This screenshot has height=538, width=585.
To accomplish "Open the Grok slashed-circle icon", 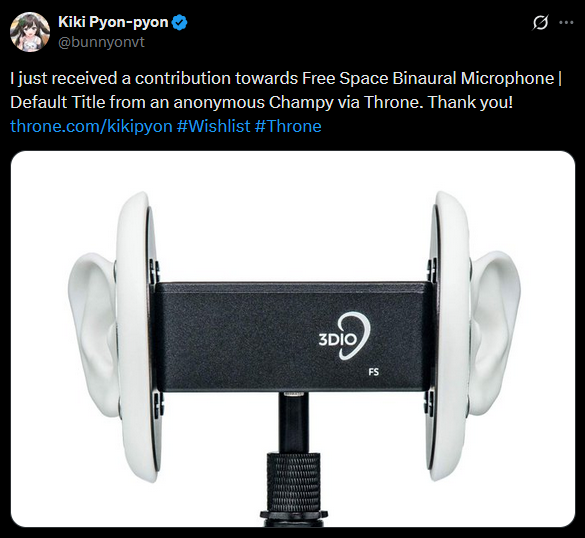I will point(540,23).
